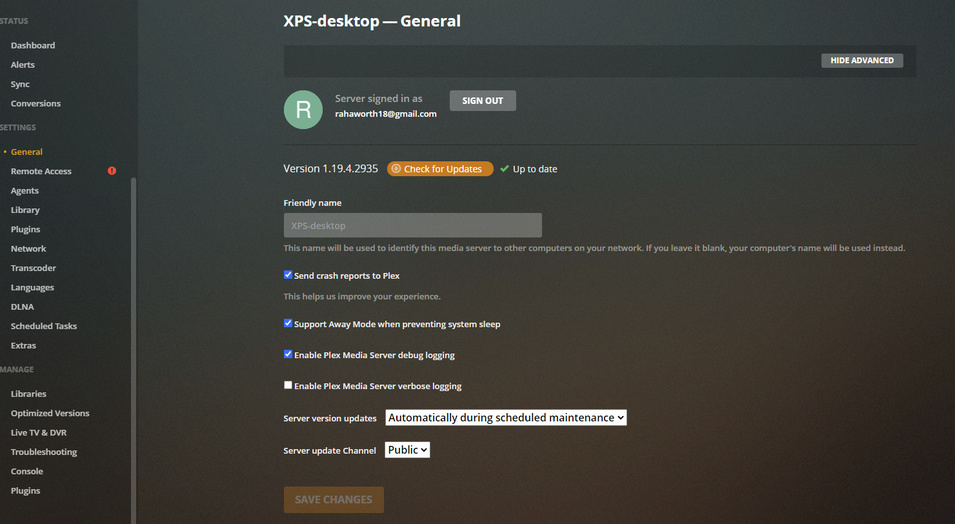The width and height of the screenshot is (955, 524).
Task: Open Alerts in sidebar
Action: (23, 65)
